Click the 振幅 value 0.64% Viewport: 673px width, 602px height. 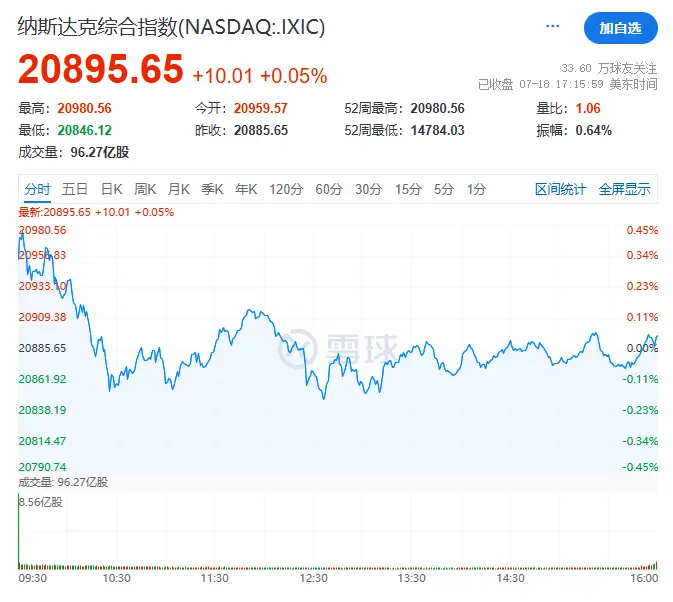[594, 130]
